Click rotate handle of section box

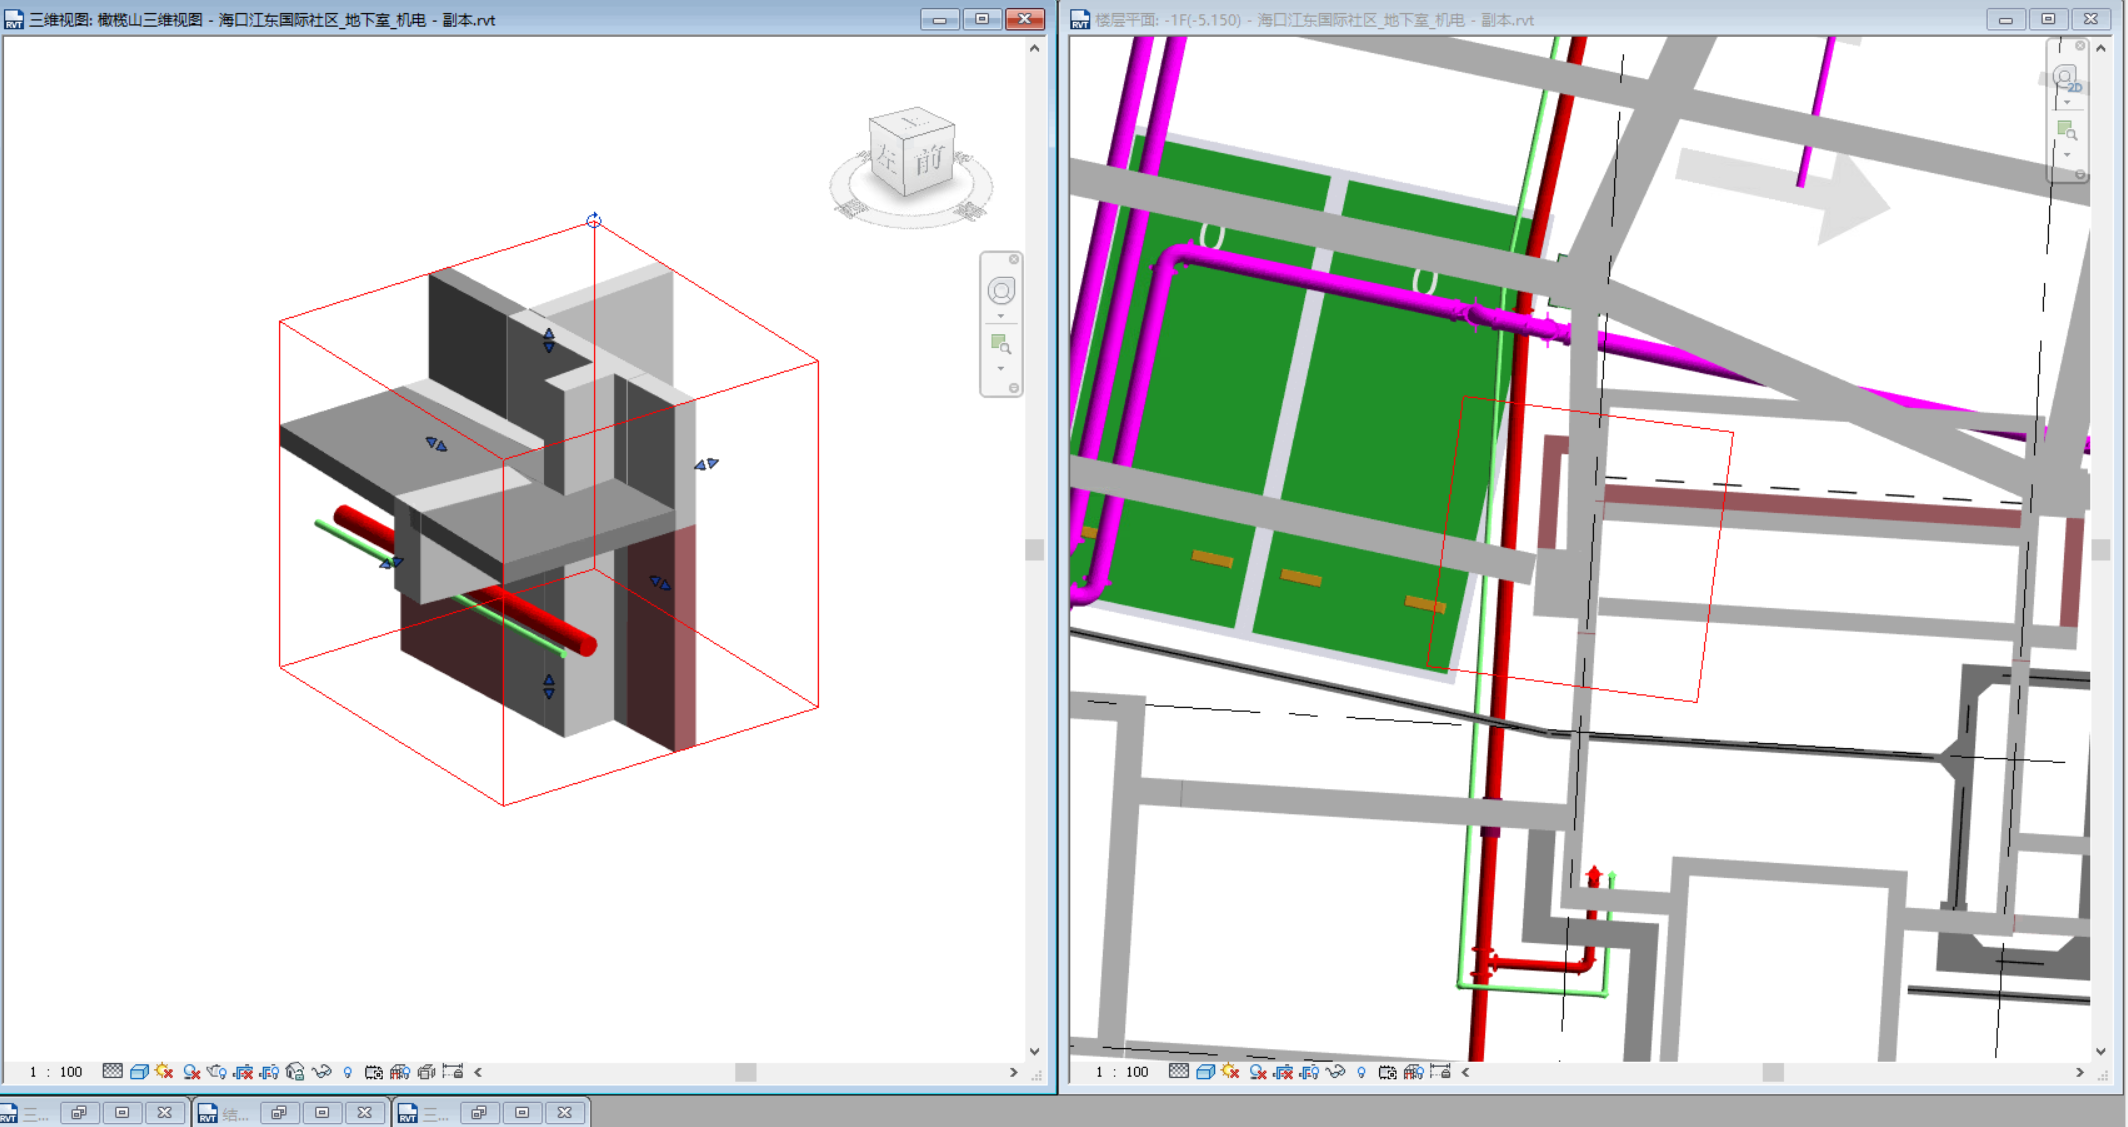tap(594, 219)
